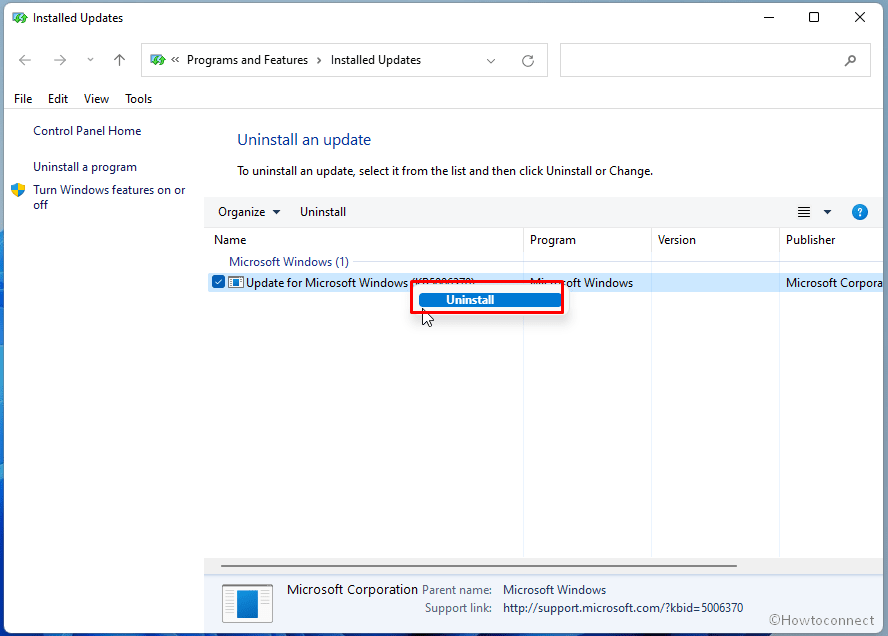
Task: Open the Edit menu
Action: [58, 99]
